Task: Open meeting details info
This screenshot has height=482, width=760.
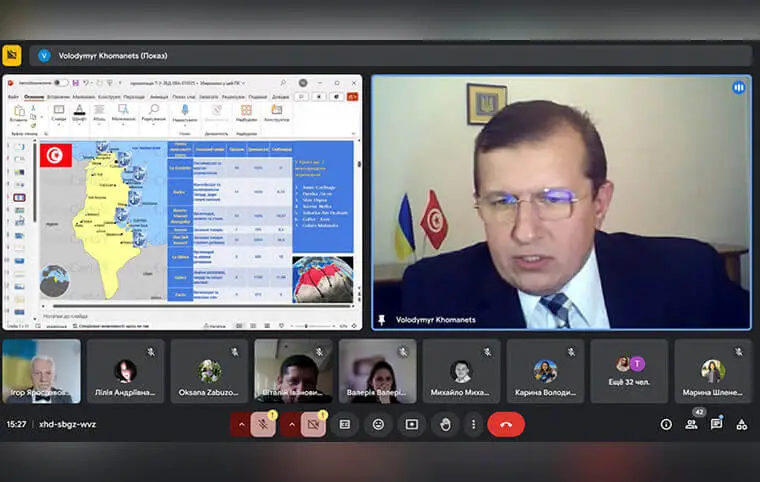Action: (x=666, y=424)
